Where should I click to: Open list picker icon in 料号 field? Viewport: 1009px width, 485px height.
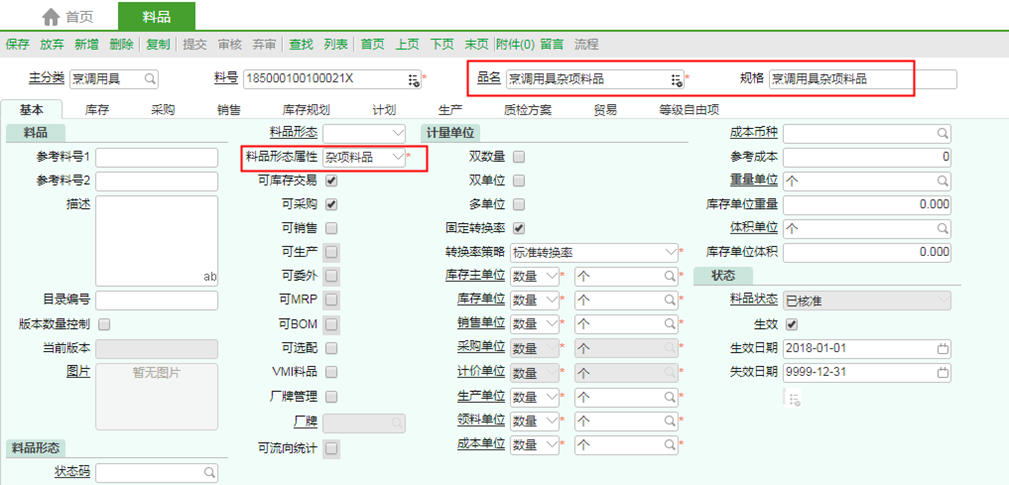(x=413, y=79)
